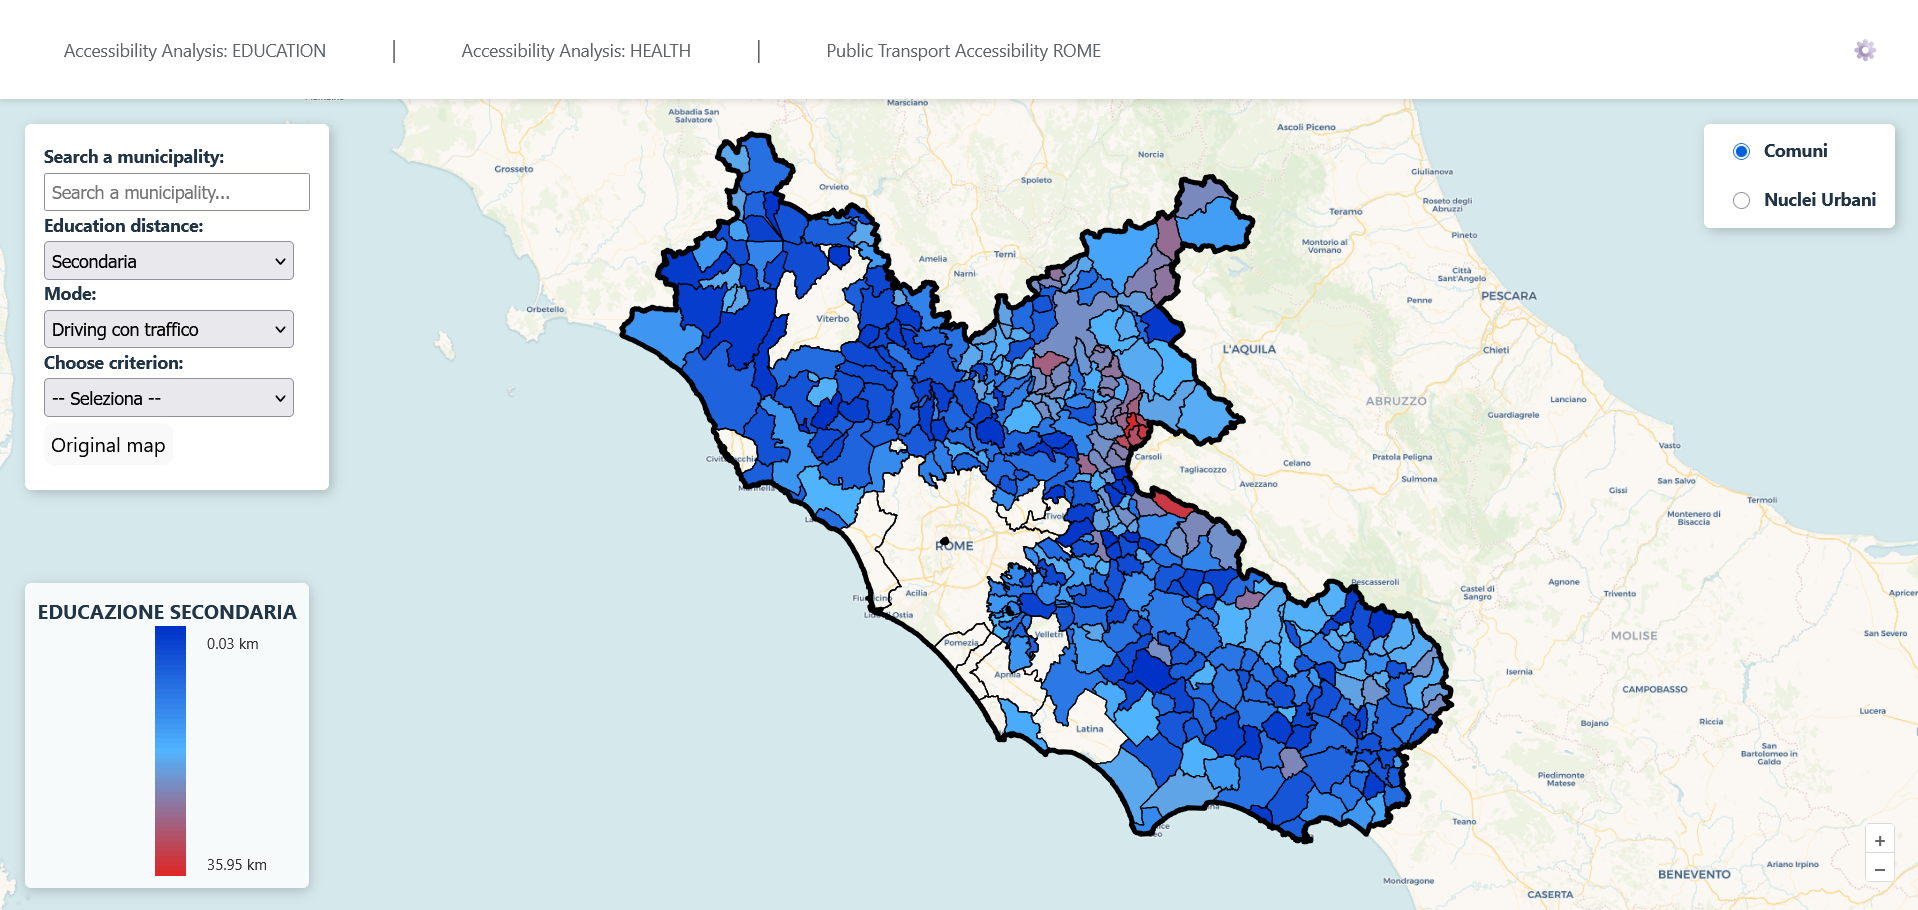Select elongated red municipality near Tagliacozzo
The width and height of the screenshot is (1918, 910).
1171,503
